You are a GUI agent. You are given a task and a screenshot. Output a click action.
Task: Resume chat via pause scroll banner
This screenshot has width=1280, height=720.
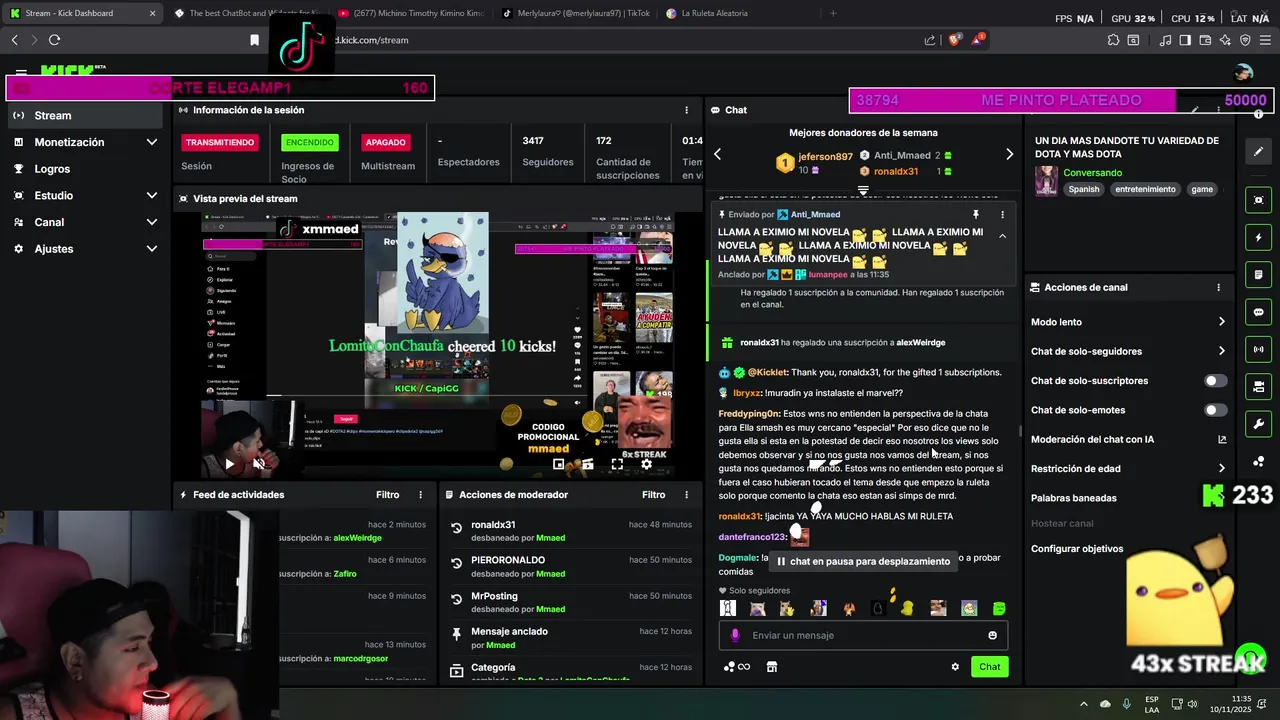[x=863, y=562]
